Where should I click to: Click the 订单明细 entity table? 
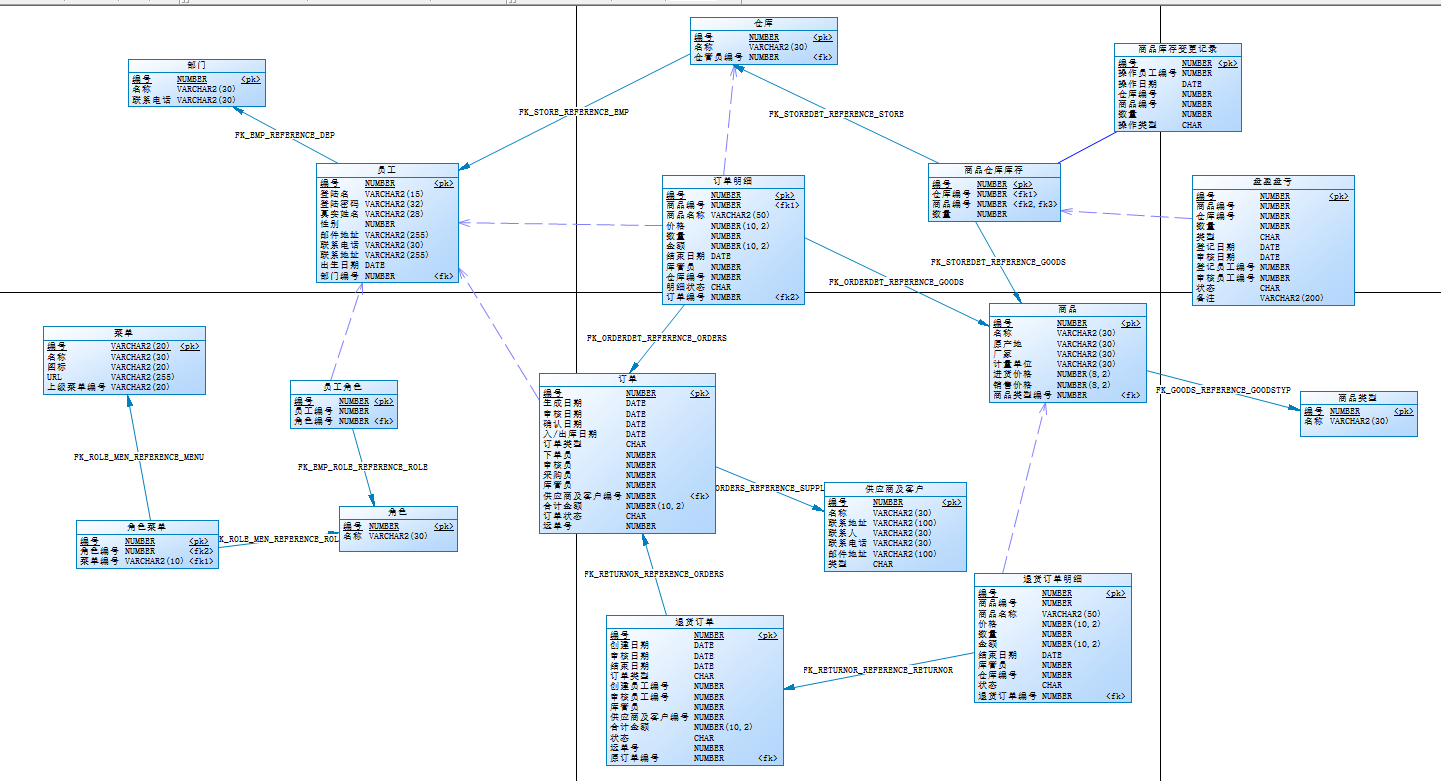point(732,240)
